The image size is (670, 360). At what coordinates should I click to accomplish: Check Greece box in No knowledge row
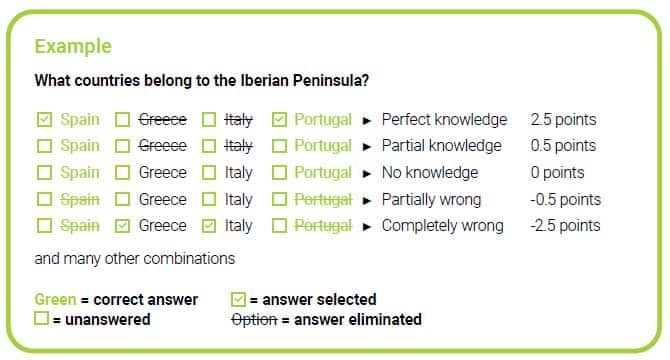(122, 173)
